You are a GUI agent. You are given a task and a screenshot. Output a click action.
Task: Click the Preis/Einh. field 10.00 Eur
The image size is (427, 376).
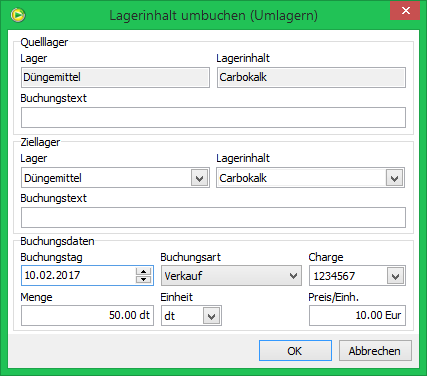(x=357, y=315)
